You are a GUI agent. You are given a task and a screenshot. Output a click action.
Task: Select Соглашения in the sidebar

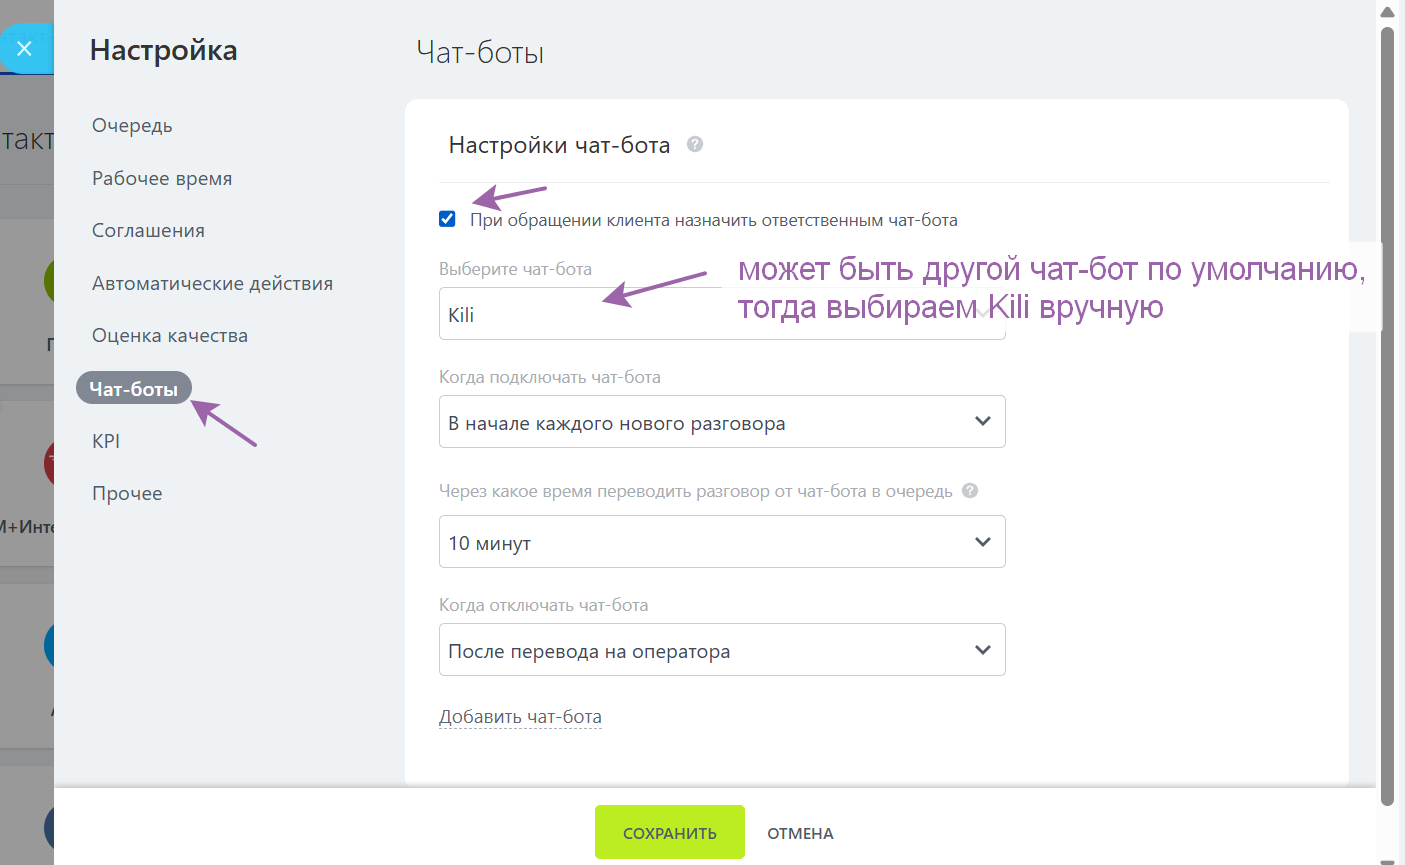148,231
